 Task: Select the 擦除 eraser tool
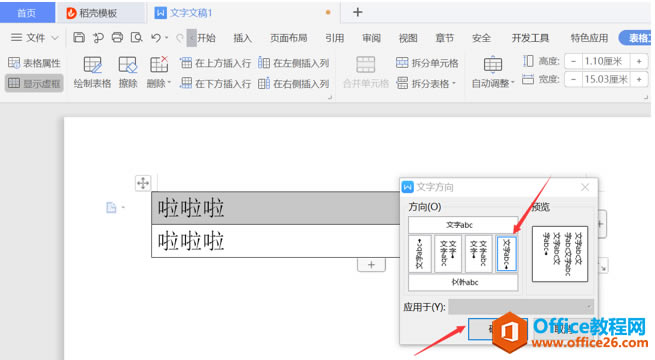point(128,72)
